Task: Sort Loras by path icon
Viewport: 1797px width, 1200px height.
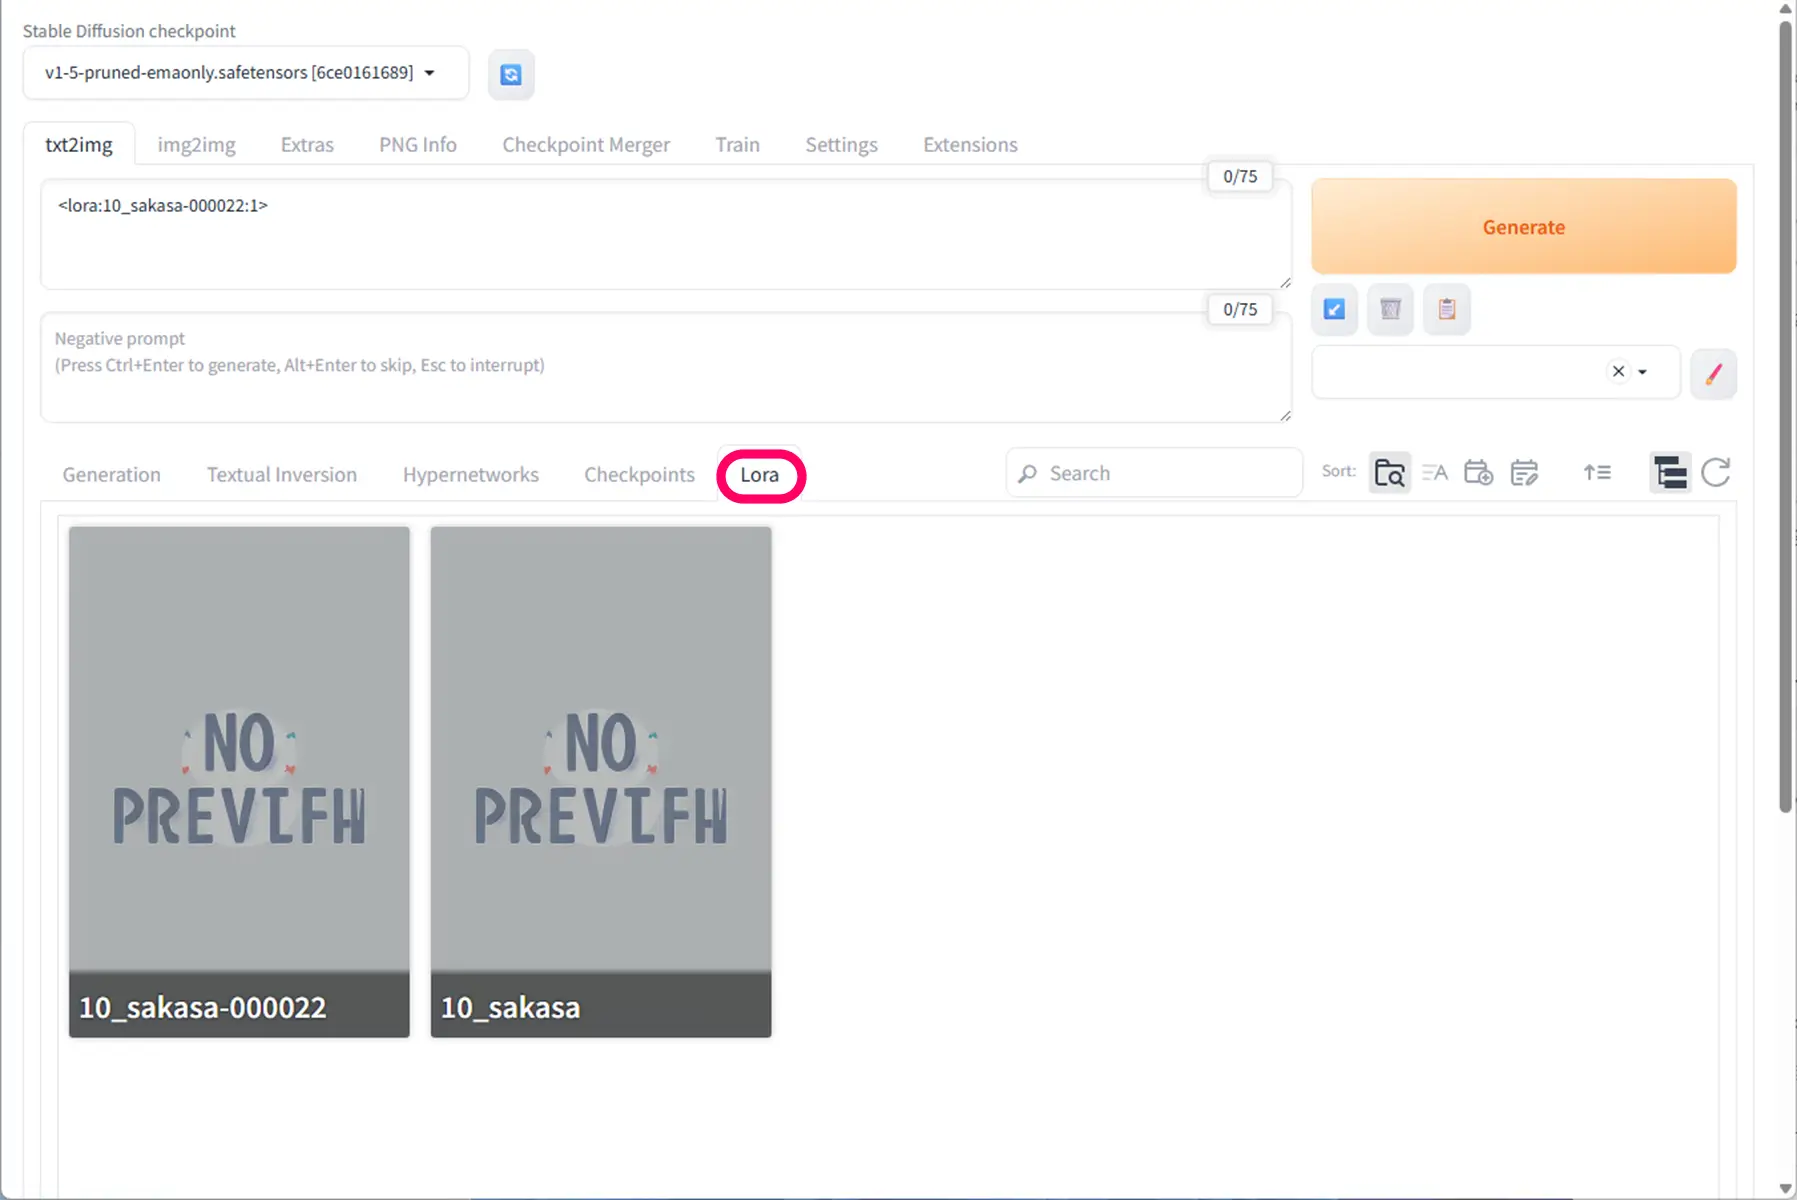Action: pyautogui.click(x=1390, y=472)
